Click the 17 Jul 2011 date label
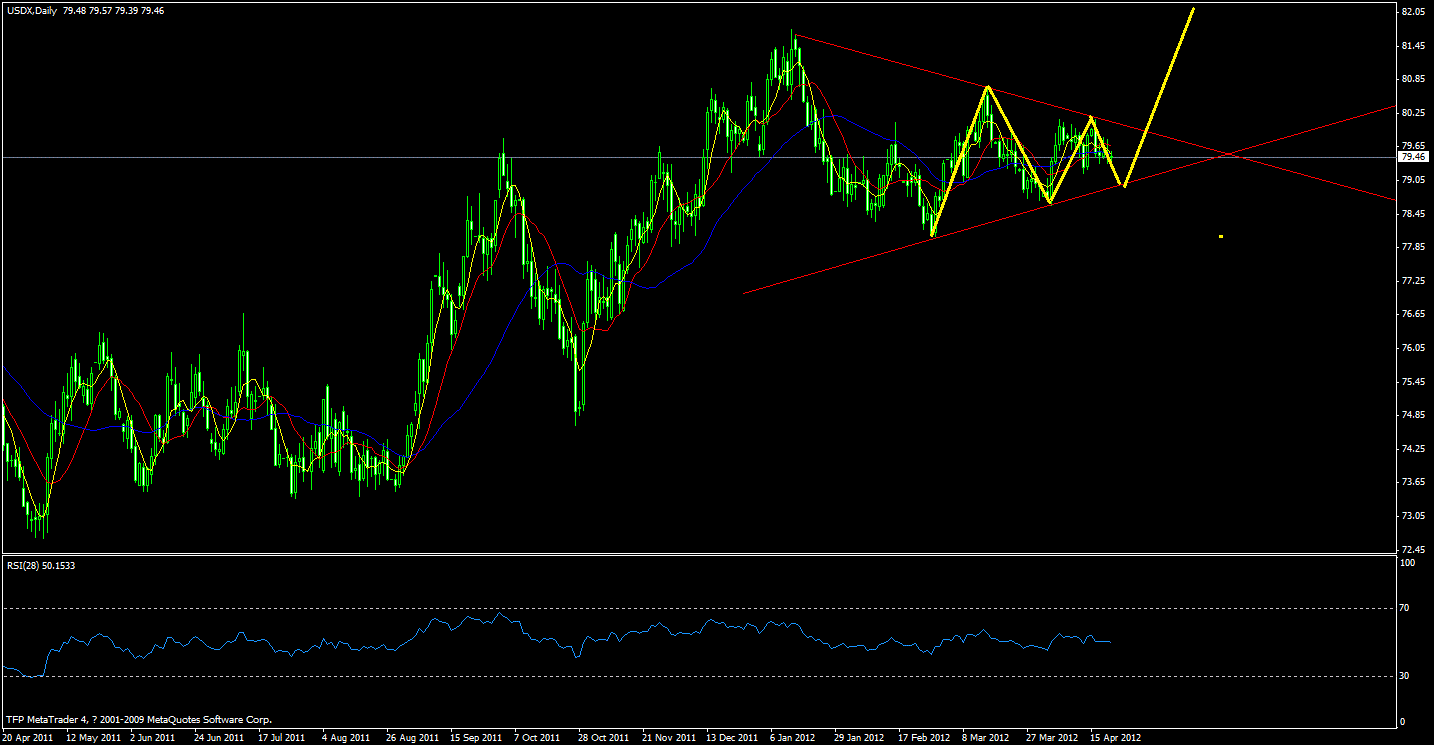The width and height of the screenshot is (1434, 745). click(283, 737)
